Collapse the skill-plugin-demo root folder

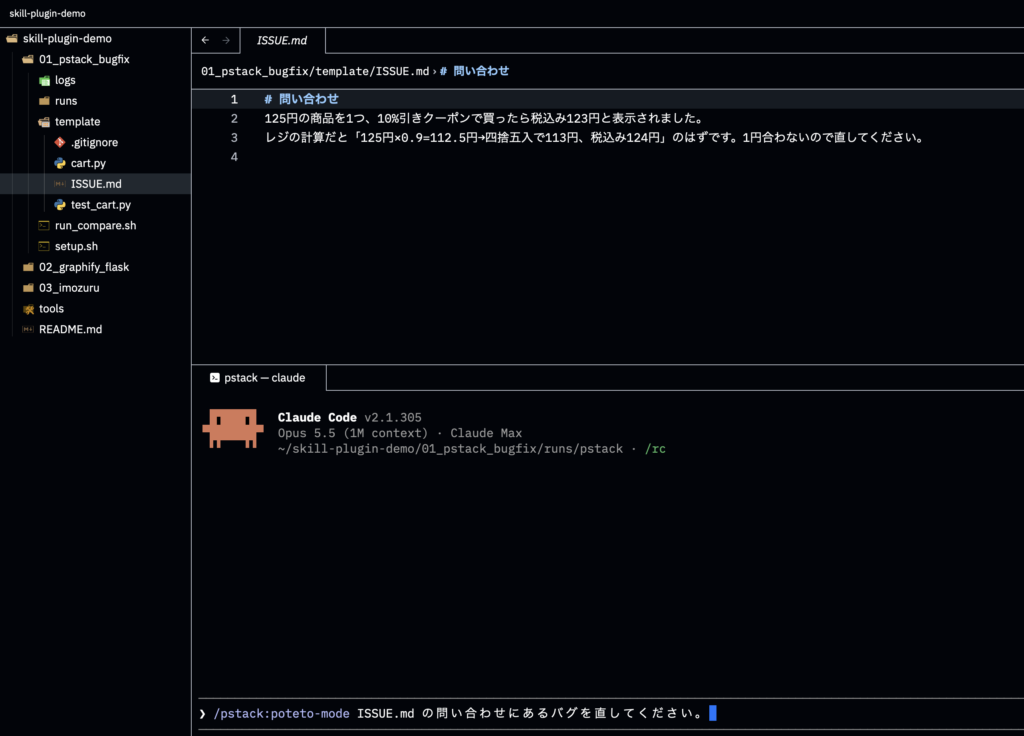tap(67, 39)
